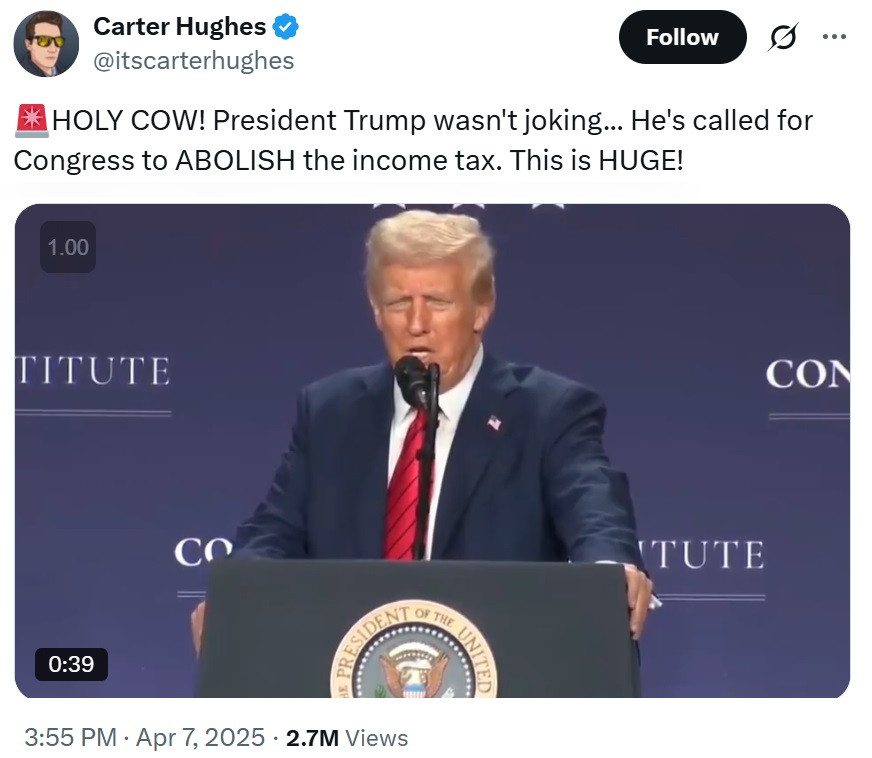The height and width of the screenshot is (758, 872).
Task: Play the embedded speech video
Action: point(432,450)
